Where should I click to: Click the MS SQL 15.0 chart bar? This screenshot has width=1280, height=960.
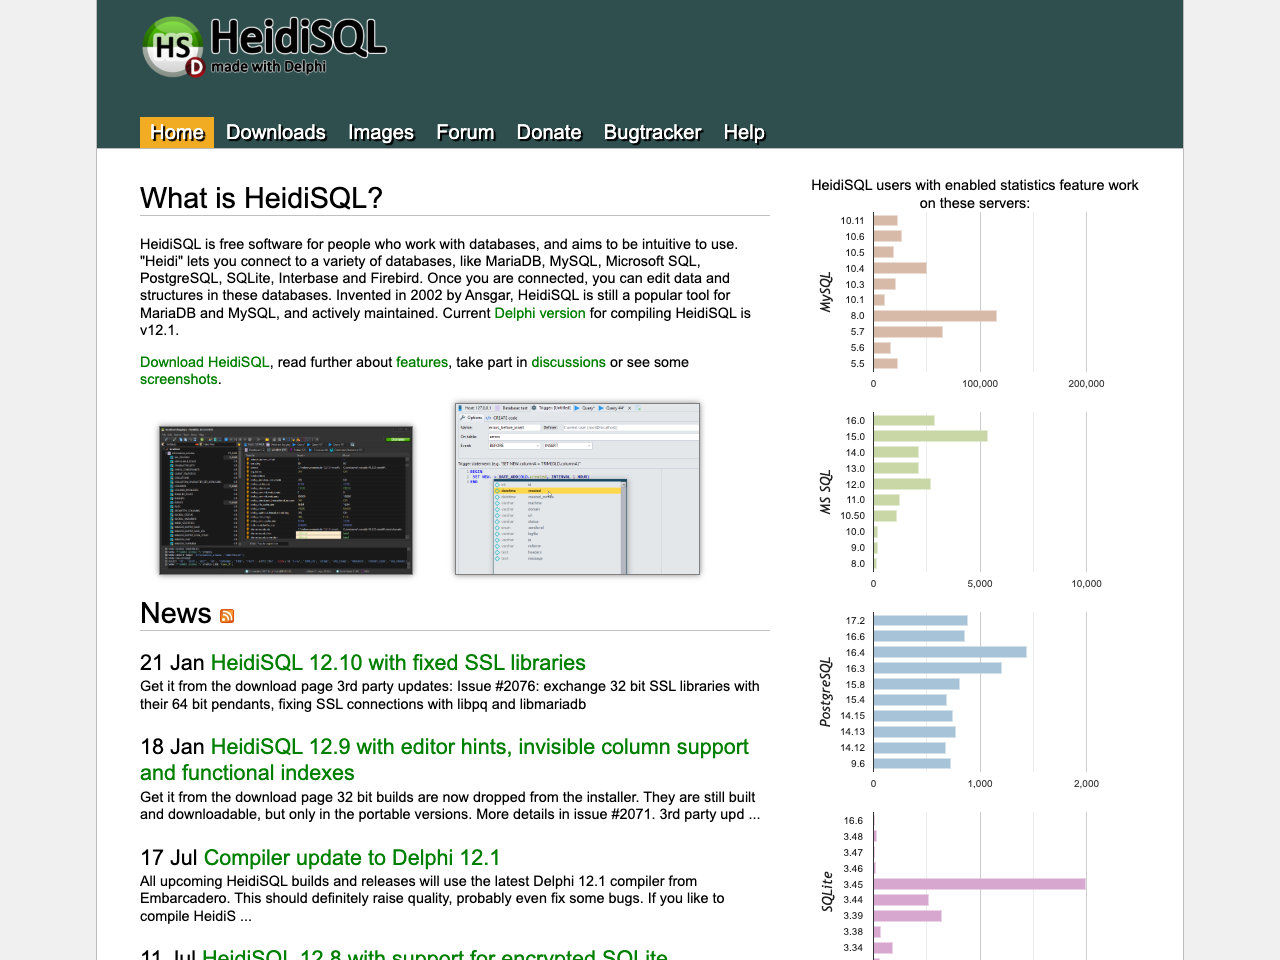[x=931, y=436]
